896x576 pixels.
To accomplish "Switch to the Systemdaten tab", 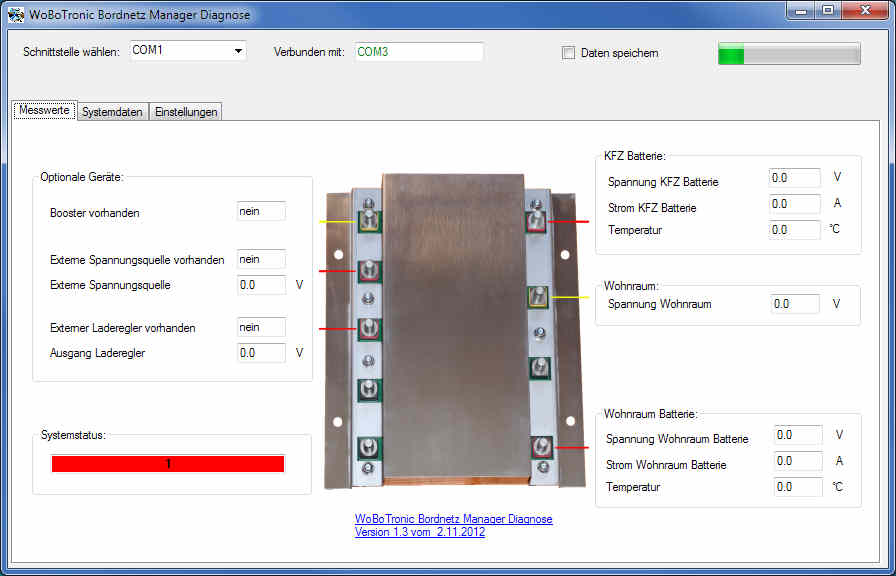I will [112, 112].
